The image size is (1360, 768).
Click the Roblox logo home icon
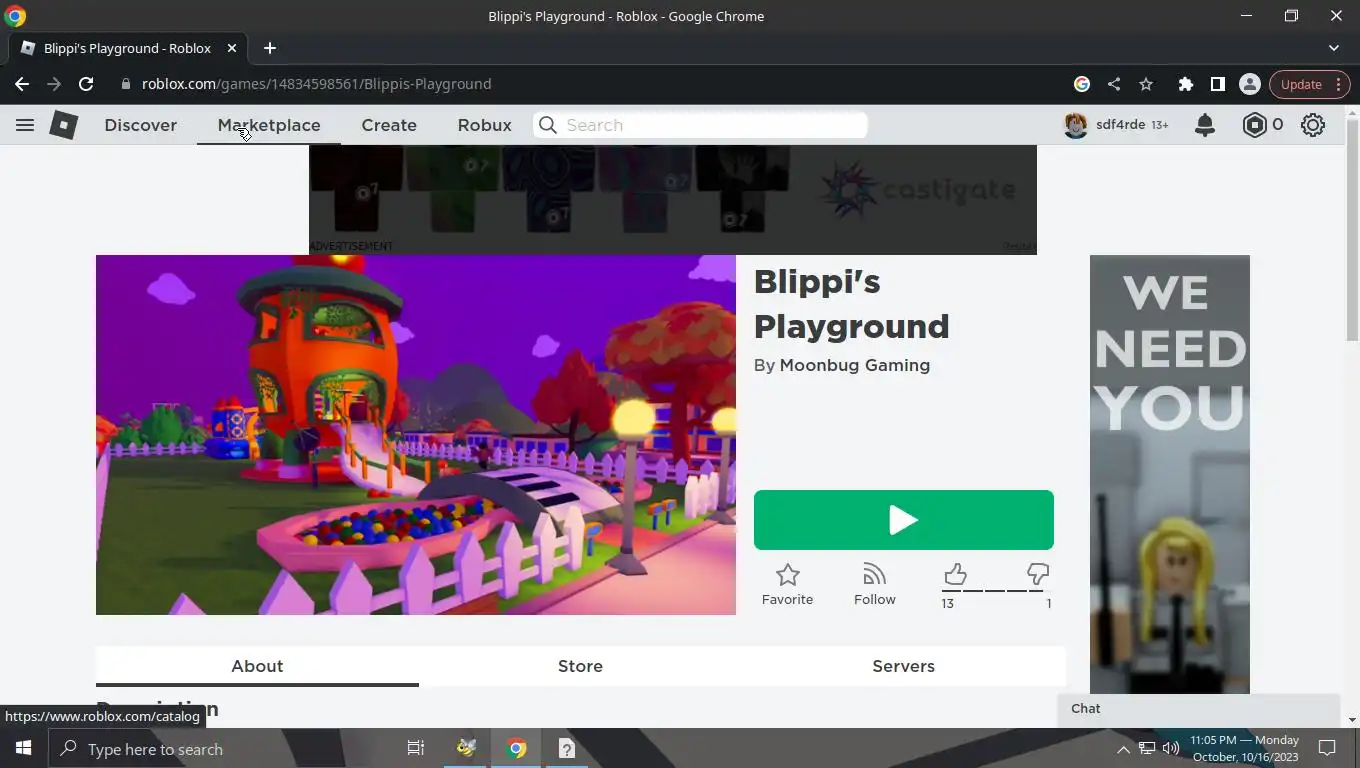(64, 125)
